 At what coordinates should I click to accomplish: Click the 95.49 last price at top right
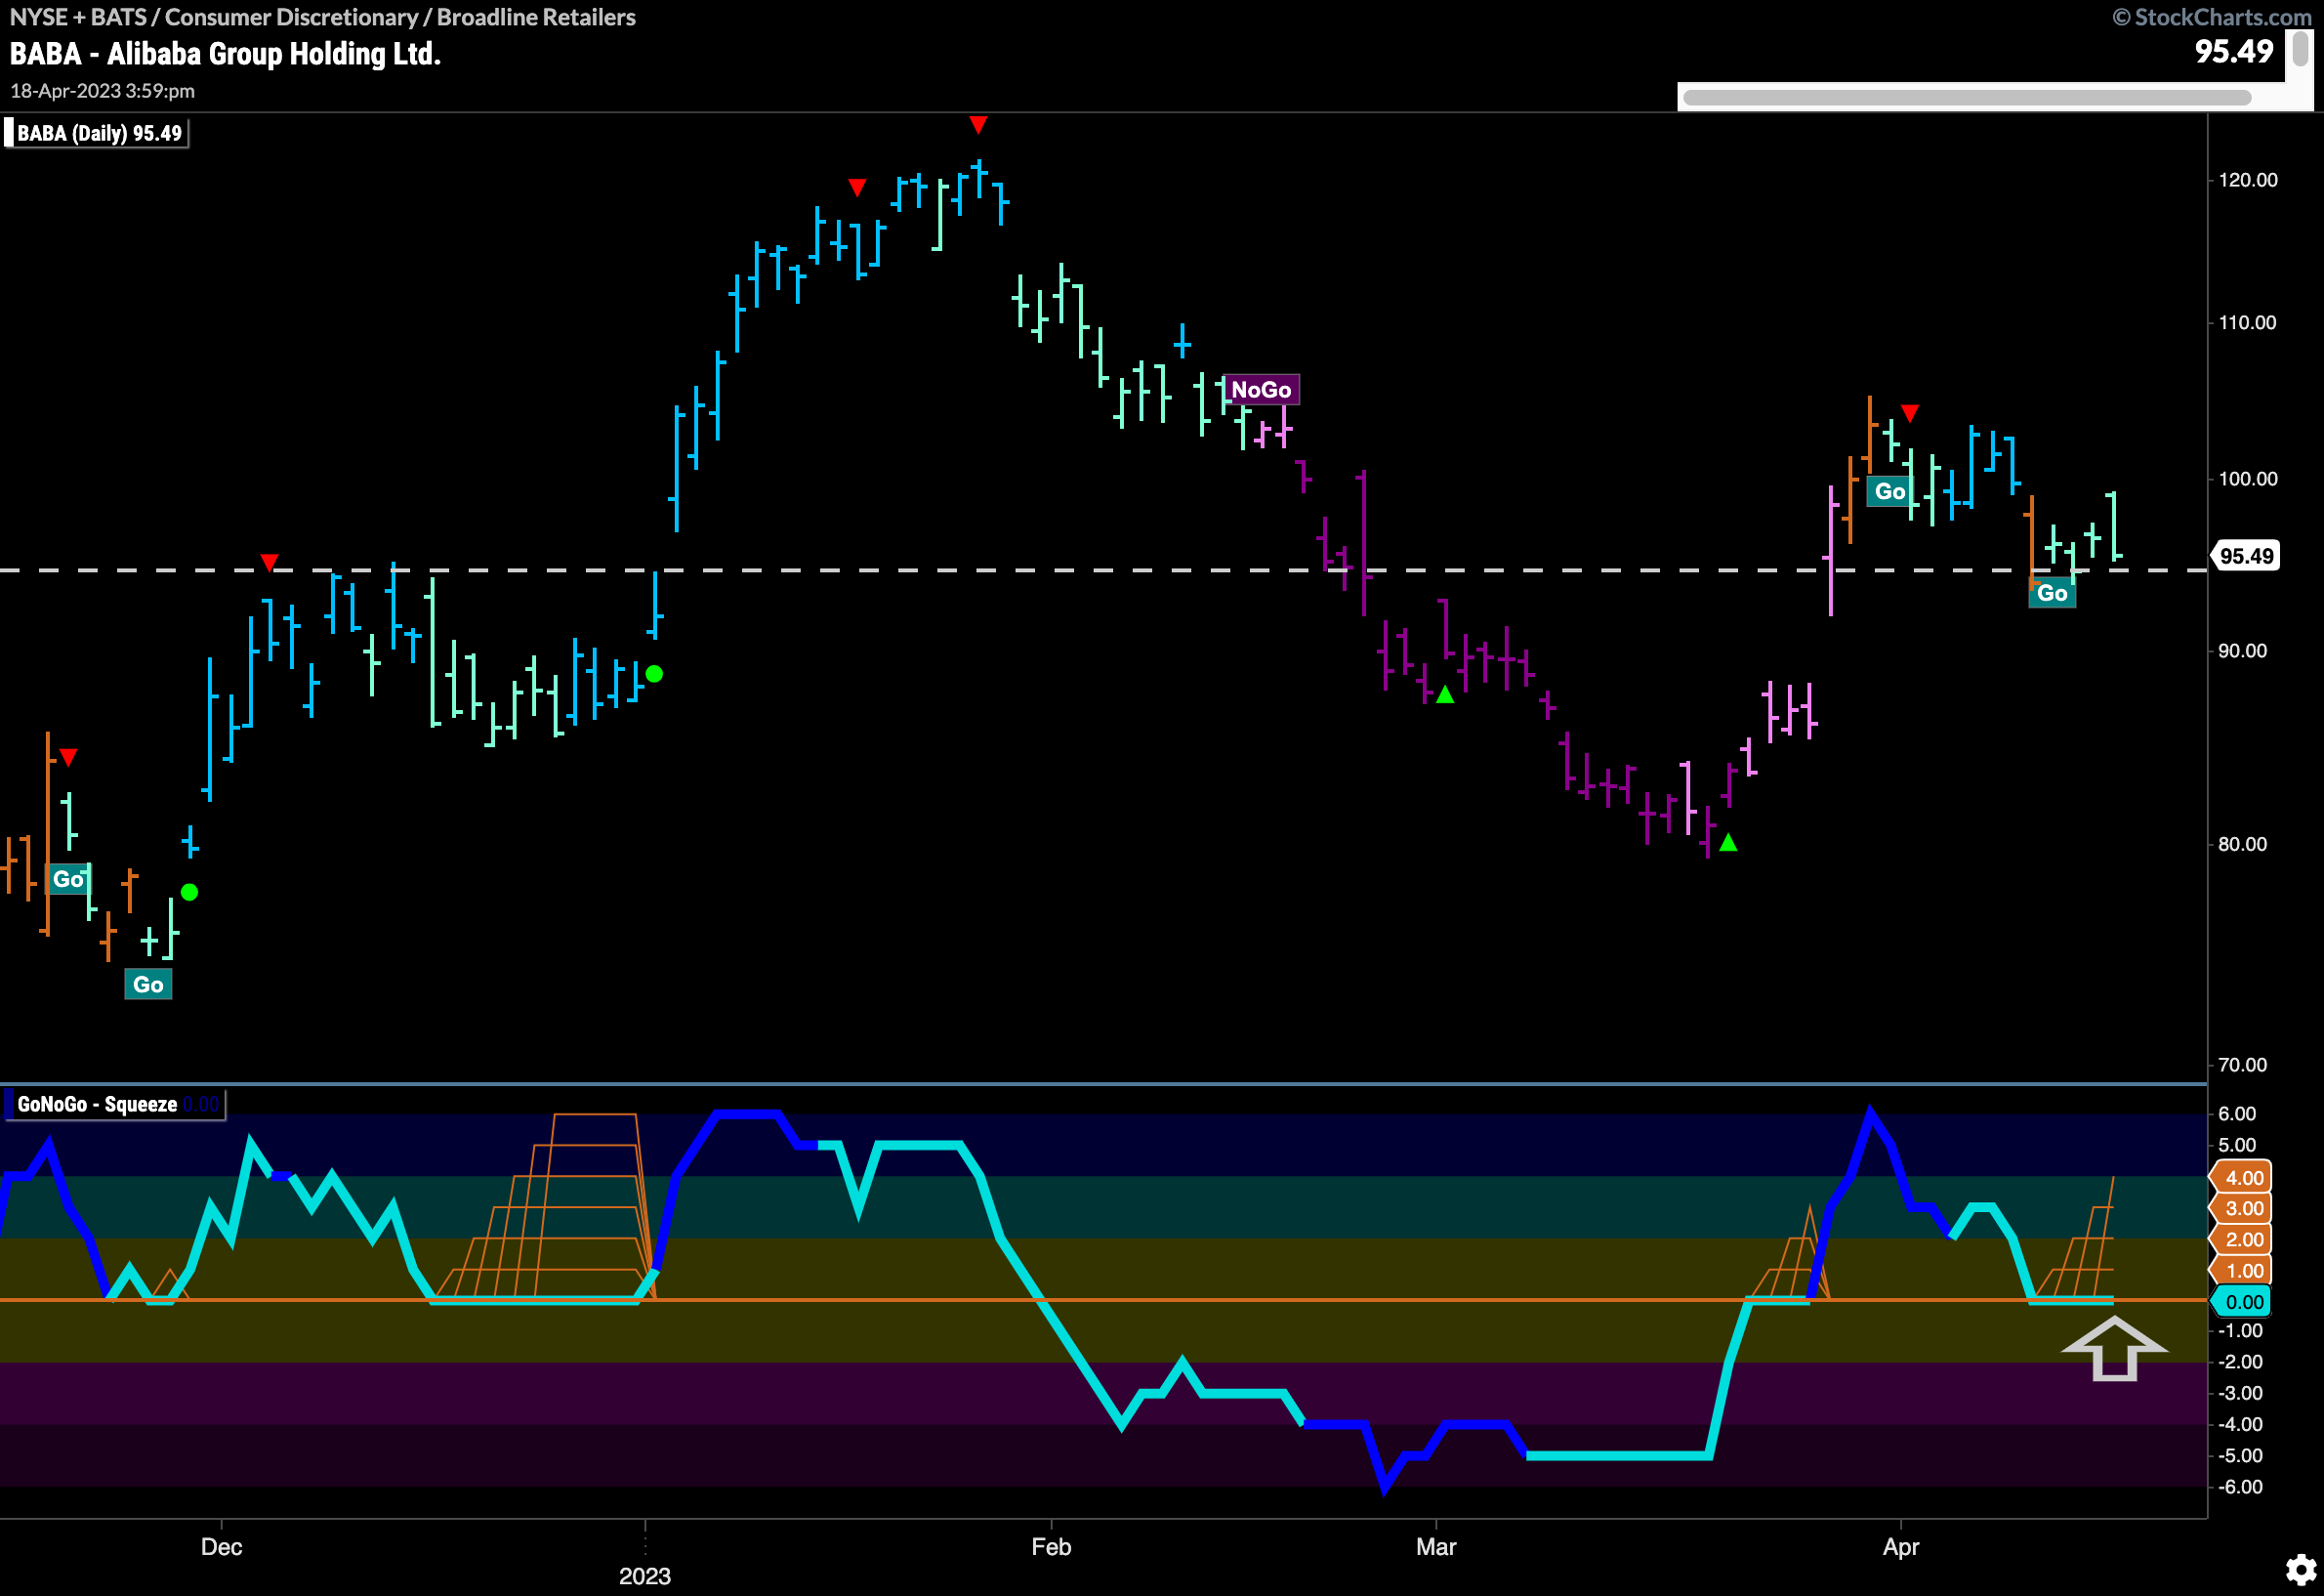(x=2234, y=51)
